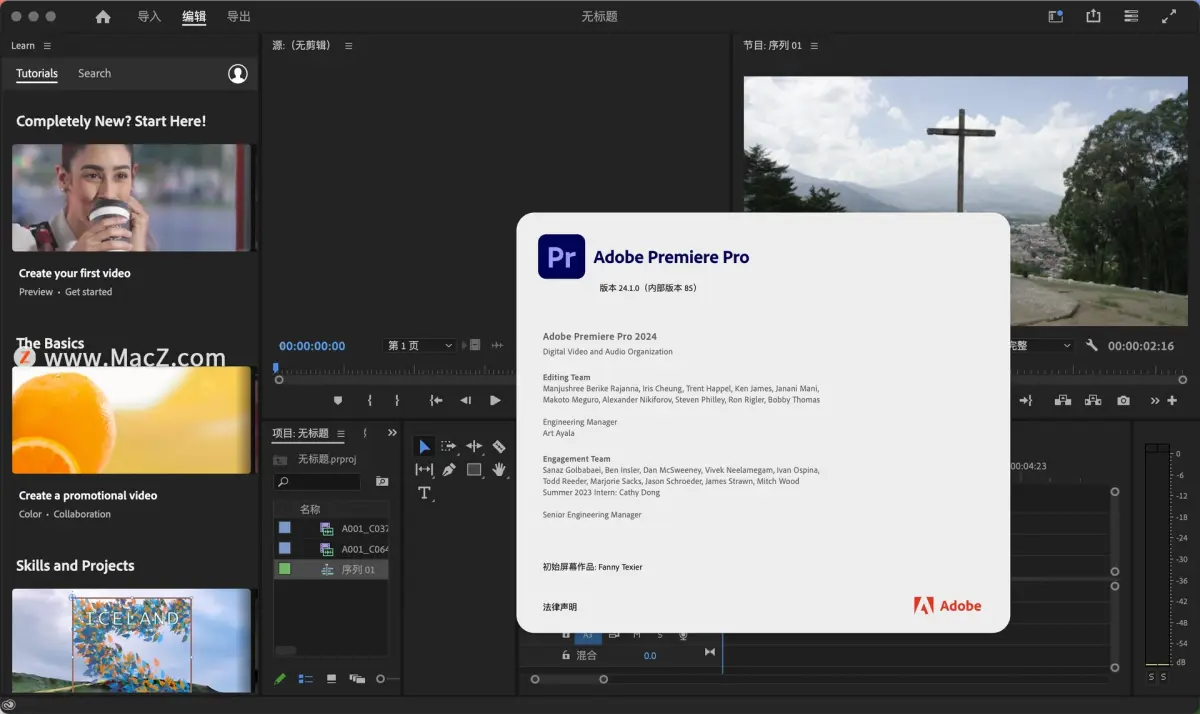Add marker in Source monitor

338,400
